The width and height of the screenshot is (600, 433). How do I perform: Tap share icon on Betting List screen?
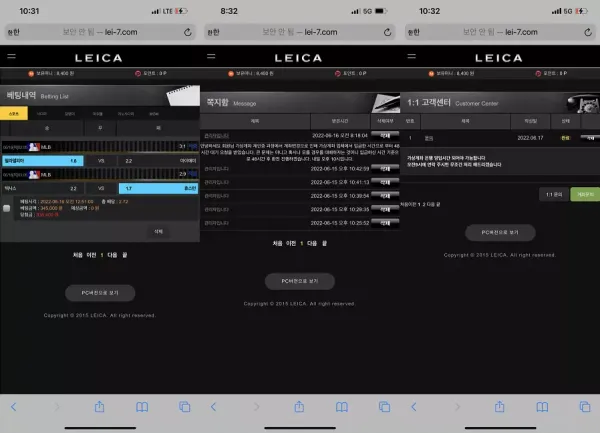99,406
